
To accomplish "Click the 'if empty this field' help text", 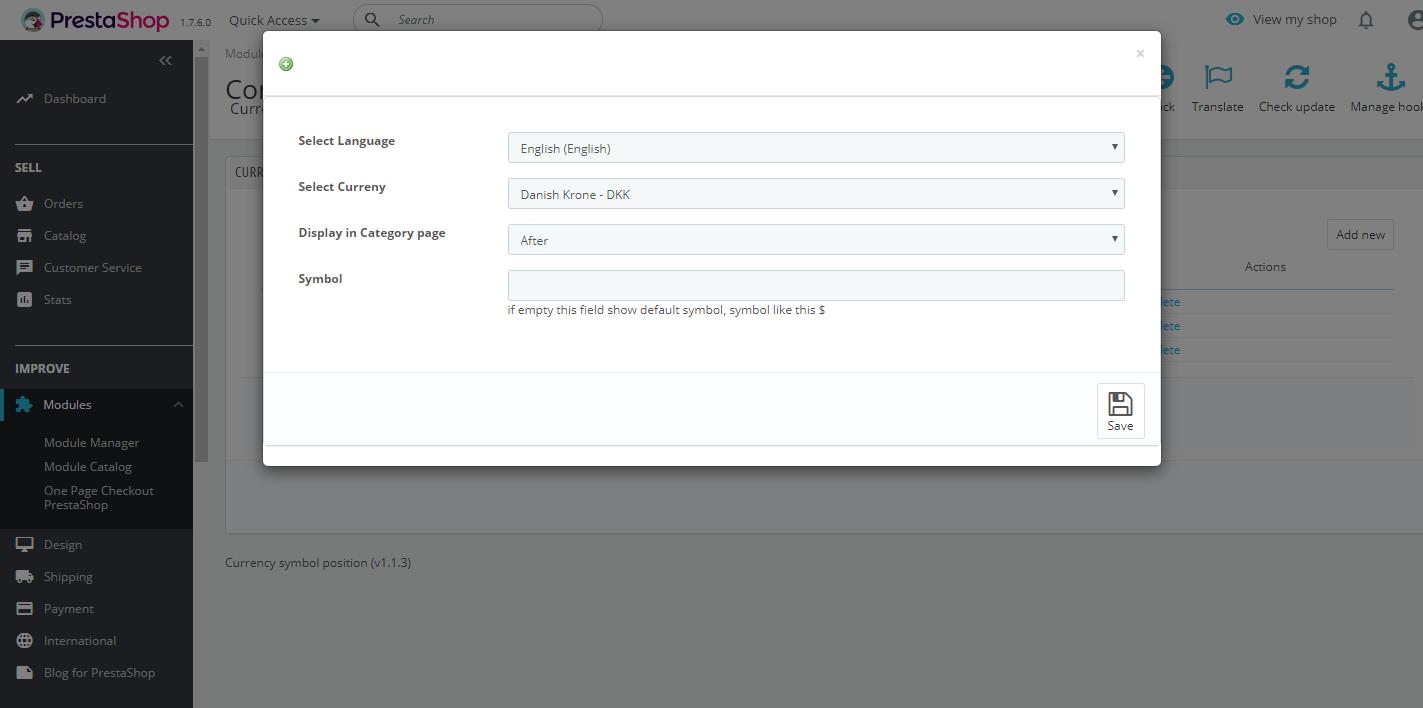I will coord(666,310).
